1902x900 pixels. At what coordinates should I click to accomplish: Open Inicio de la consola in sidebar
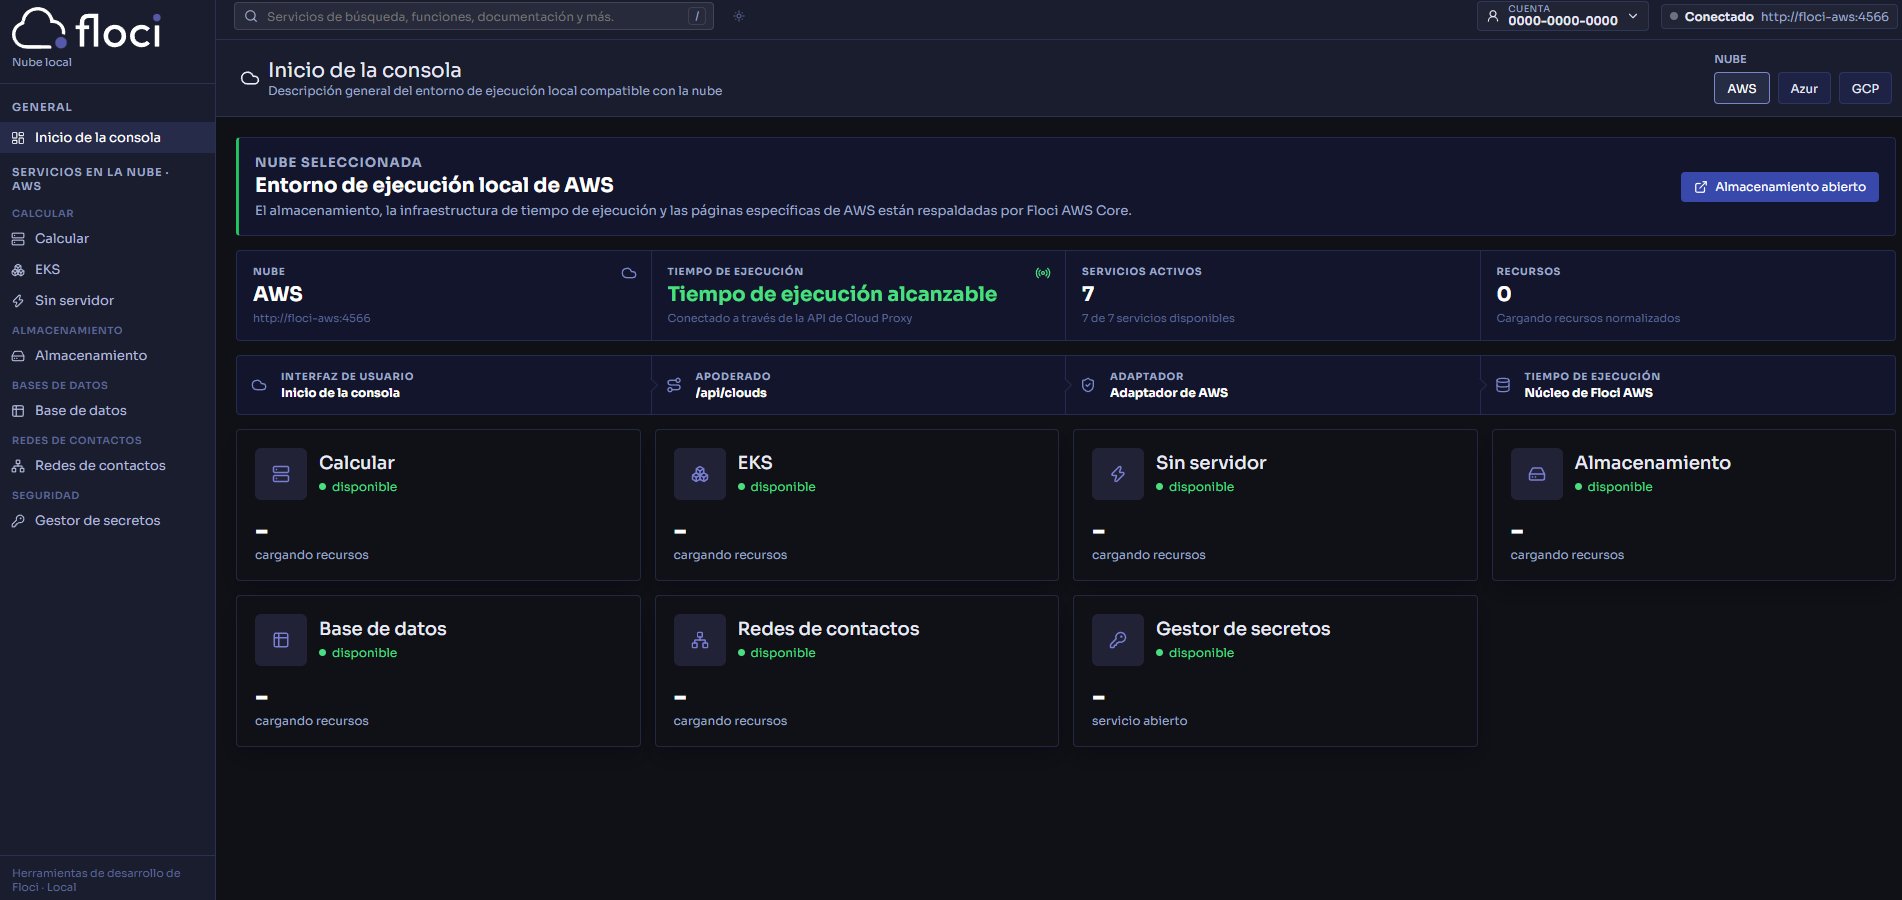click(107, 138)
